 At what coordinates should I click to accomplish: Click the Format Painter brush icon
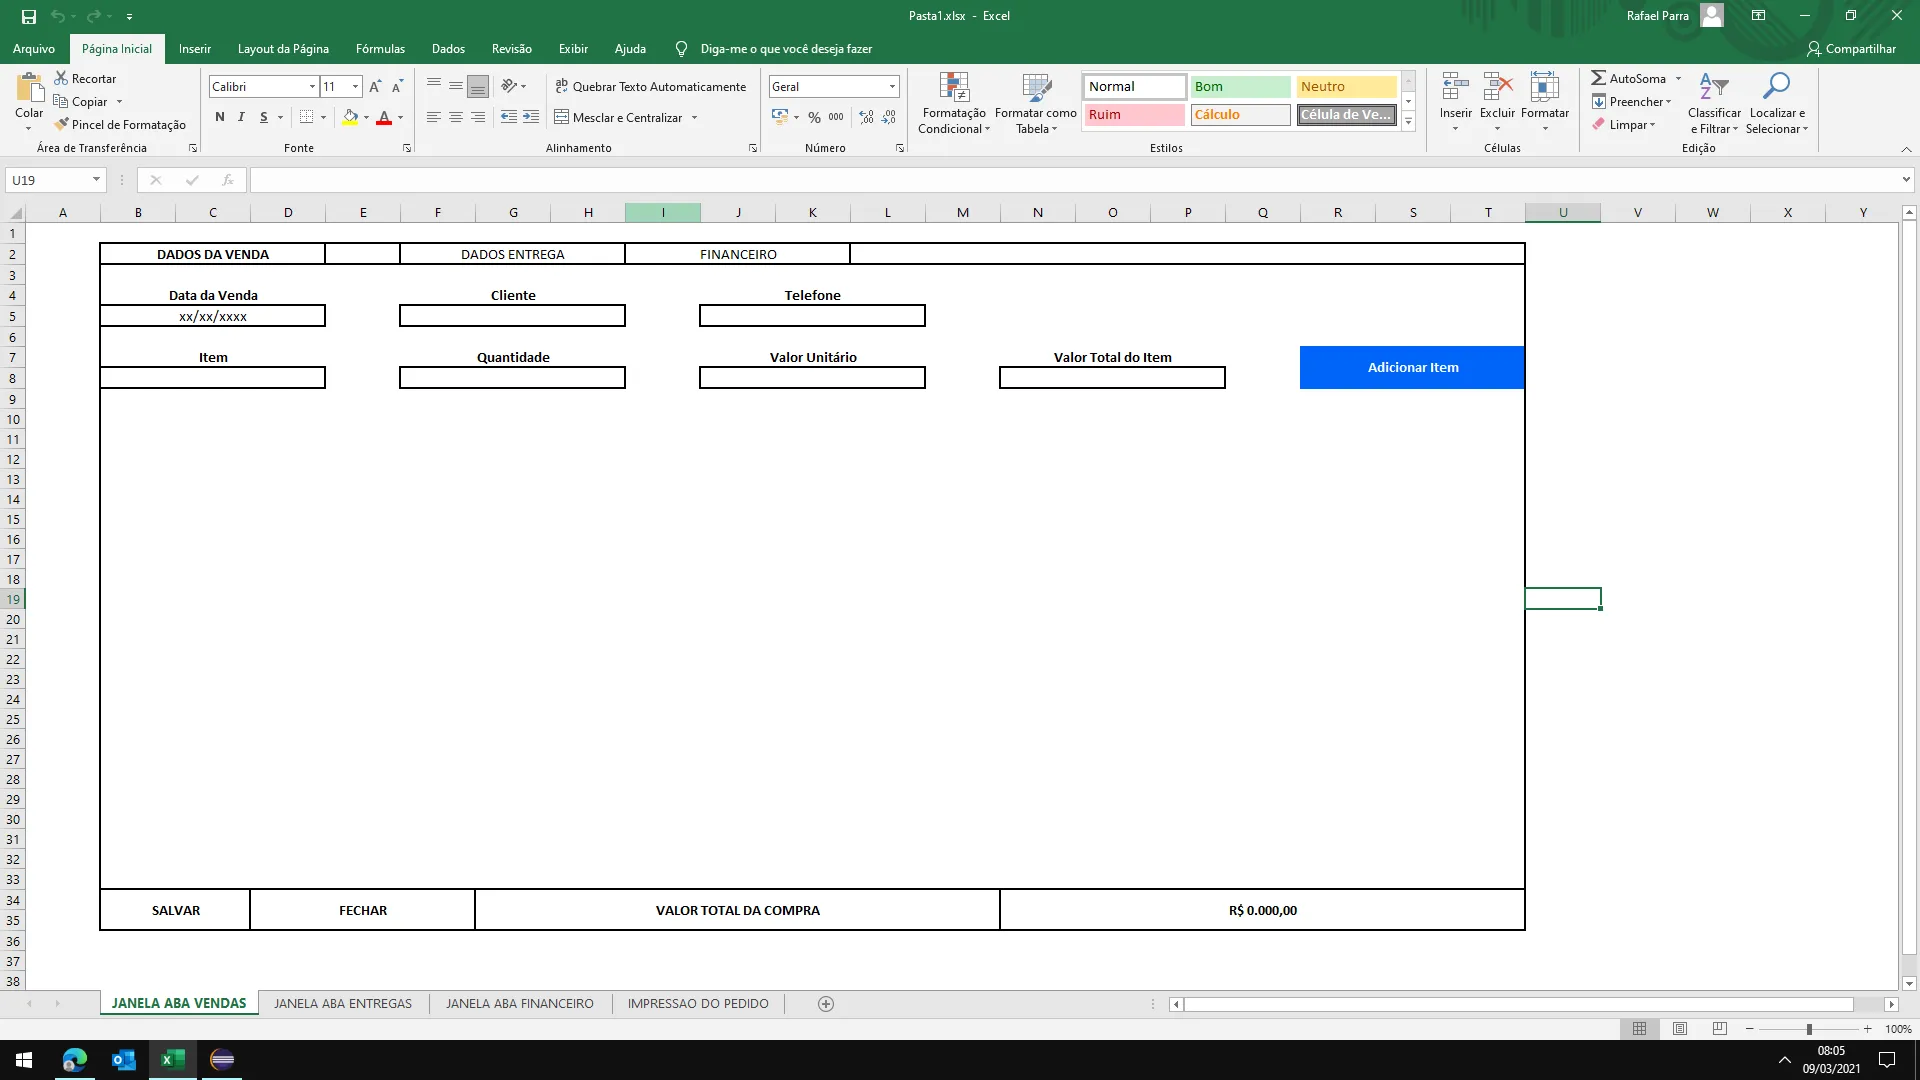click(x=62, y=124)
